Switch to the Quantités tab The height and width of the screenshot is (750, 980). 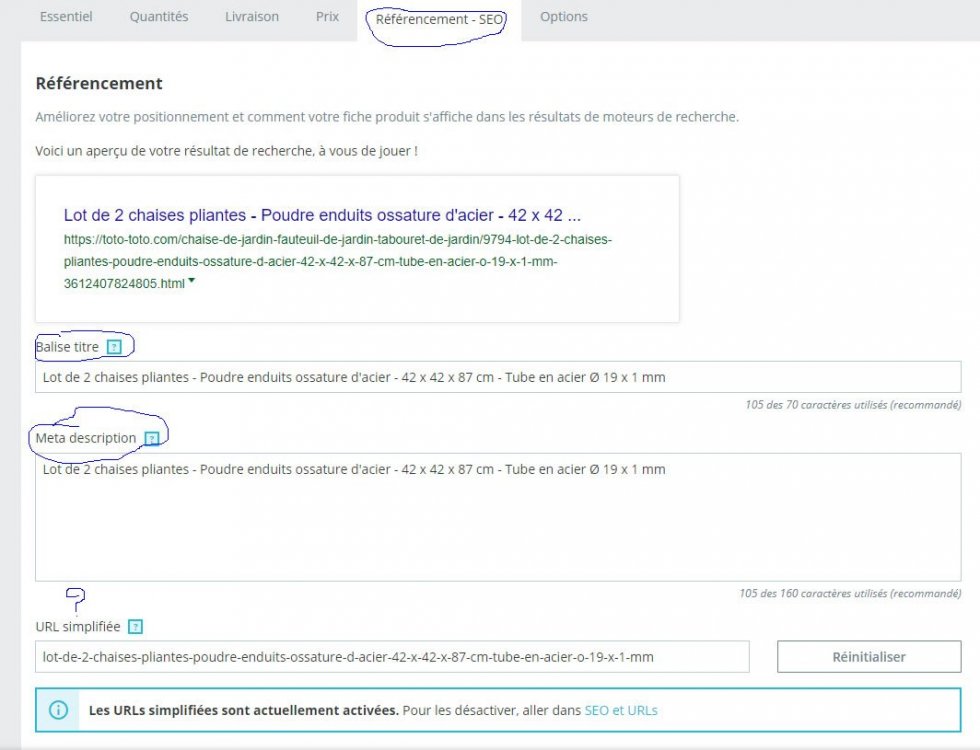click(159, 17)
